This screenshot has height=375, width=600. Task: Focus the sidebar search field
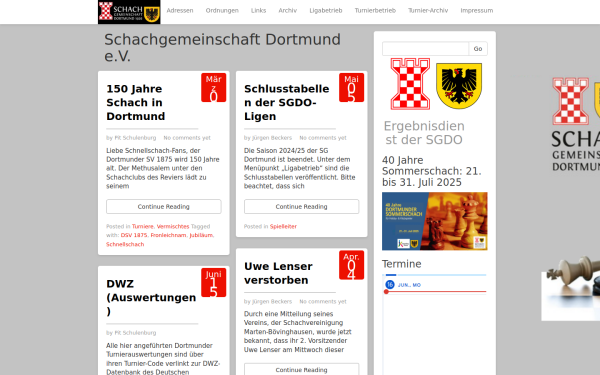[x=425, y=49]
